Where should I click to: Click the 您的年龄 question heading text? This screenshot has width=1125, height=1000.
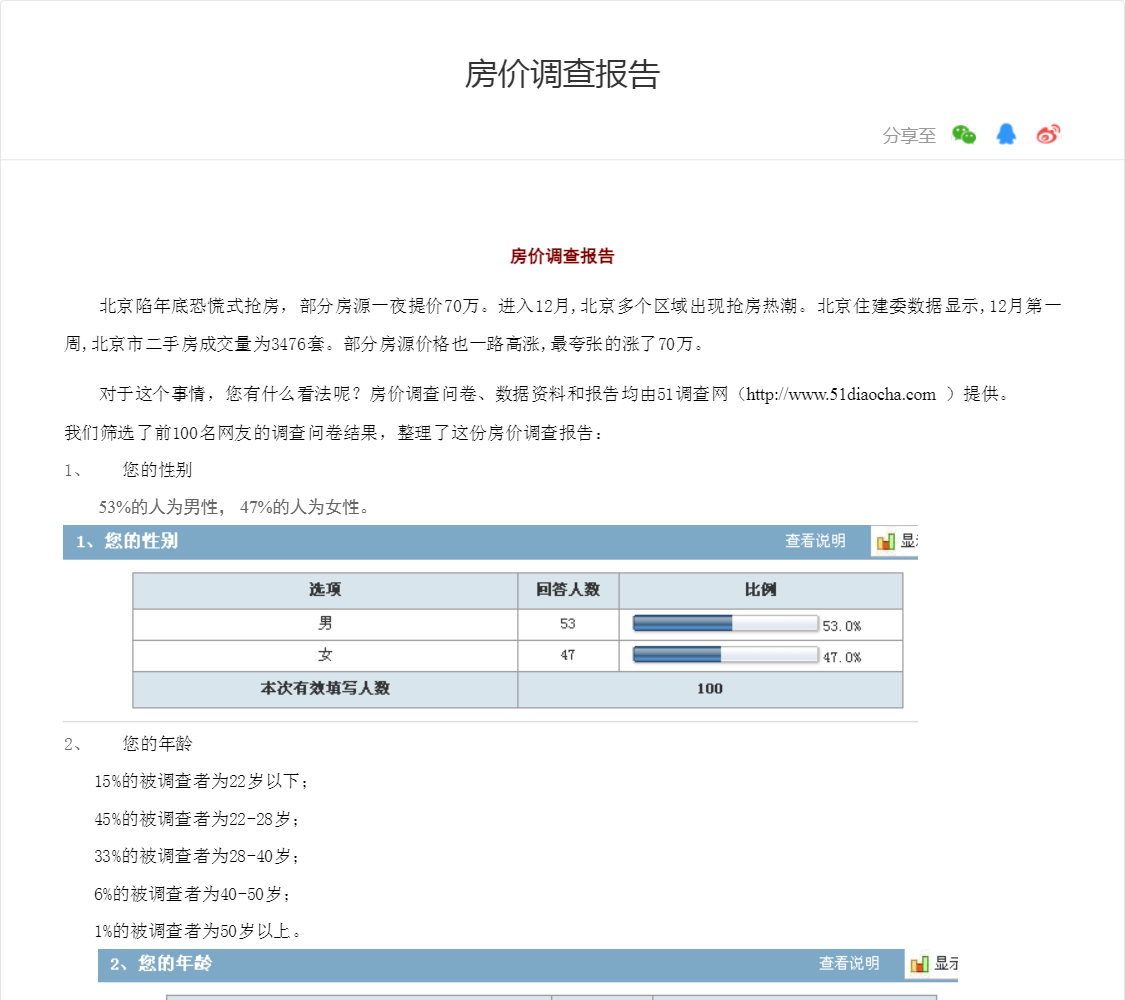point(157,744)
